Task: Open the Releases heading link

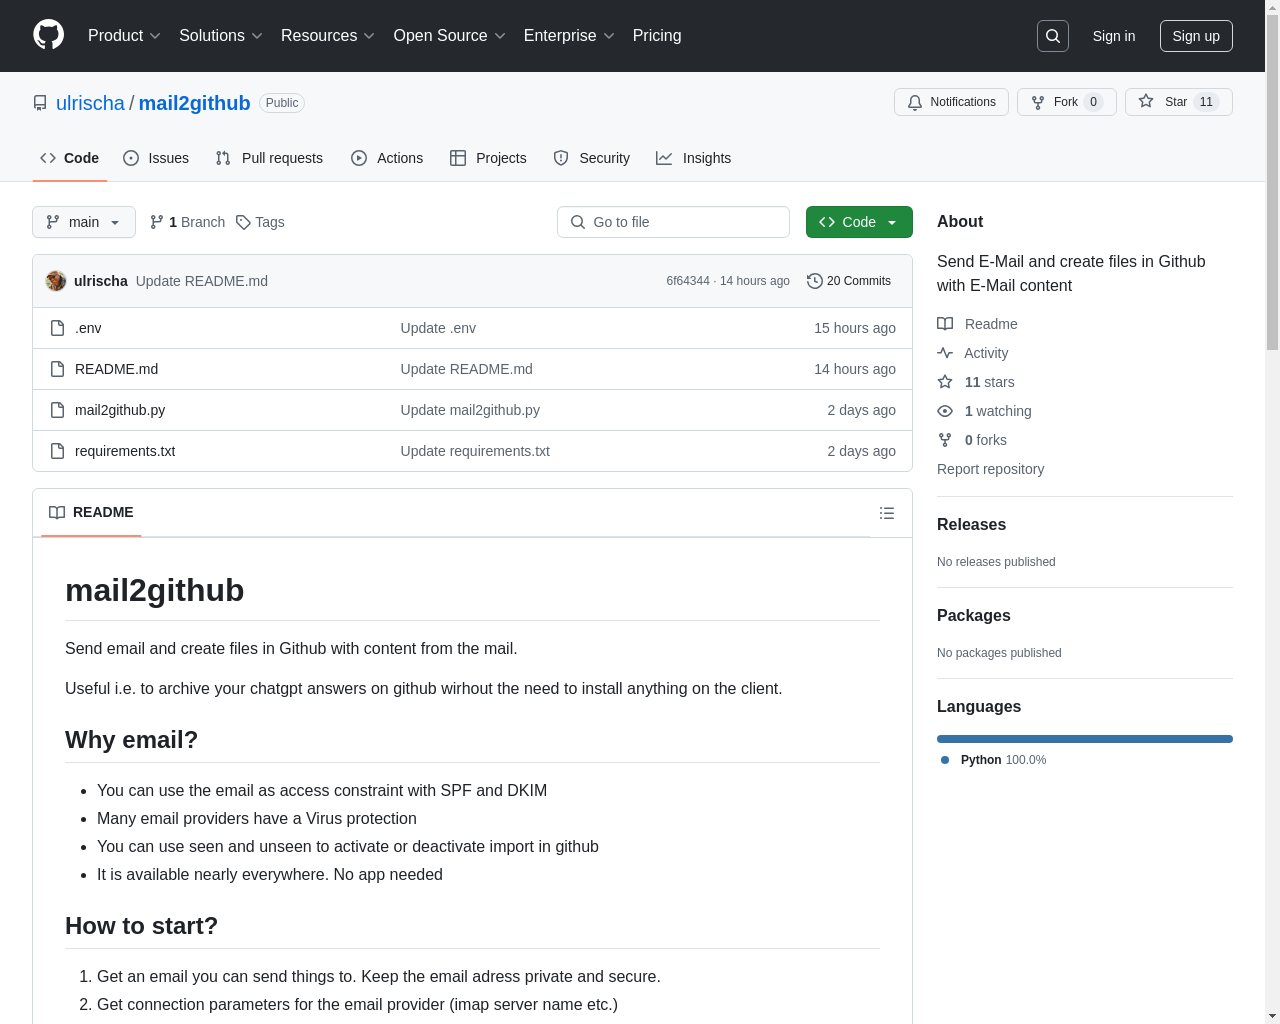Action: click(x=971, y=524)
